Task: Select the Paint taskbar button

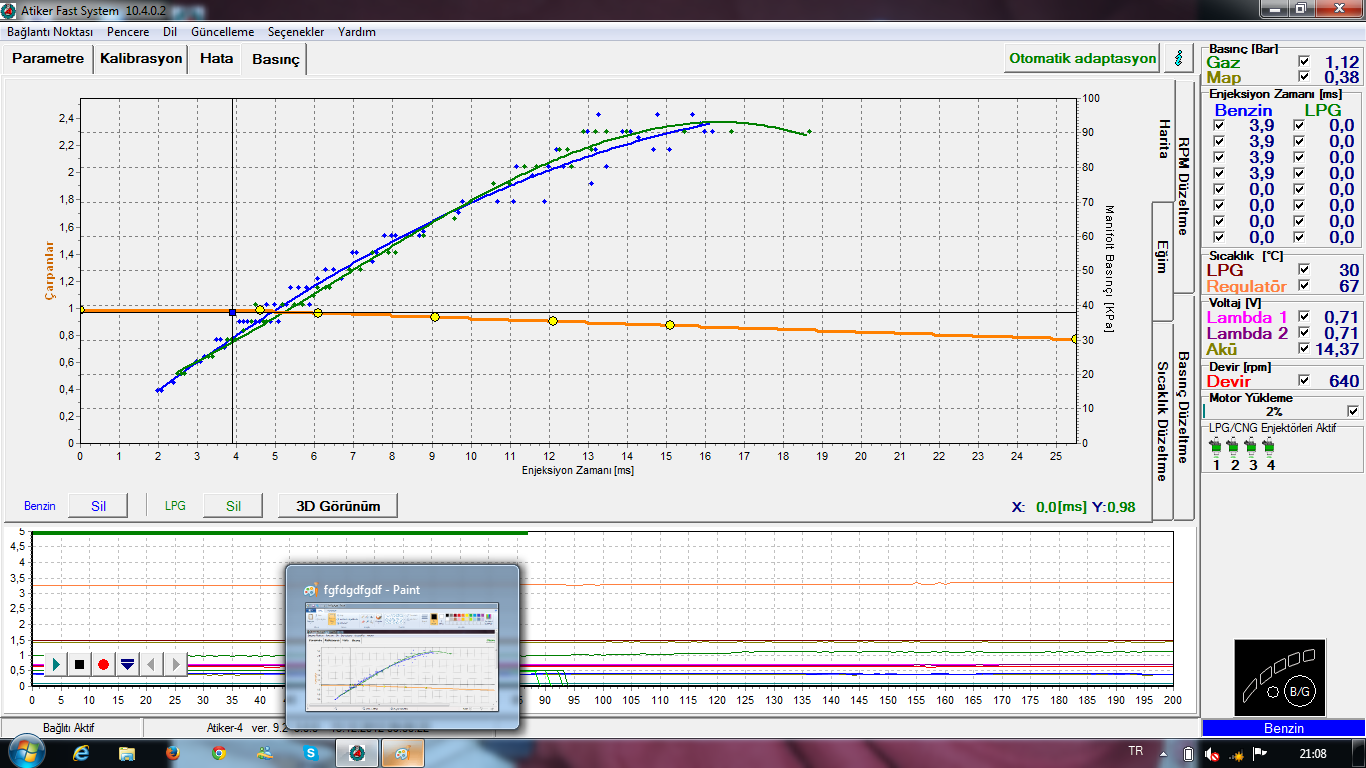Action: pyautogui.click(x=403, y=753)
